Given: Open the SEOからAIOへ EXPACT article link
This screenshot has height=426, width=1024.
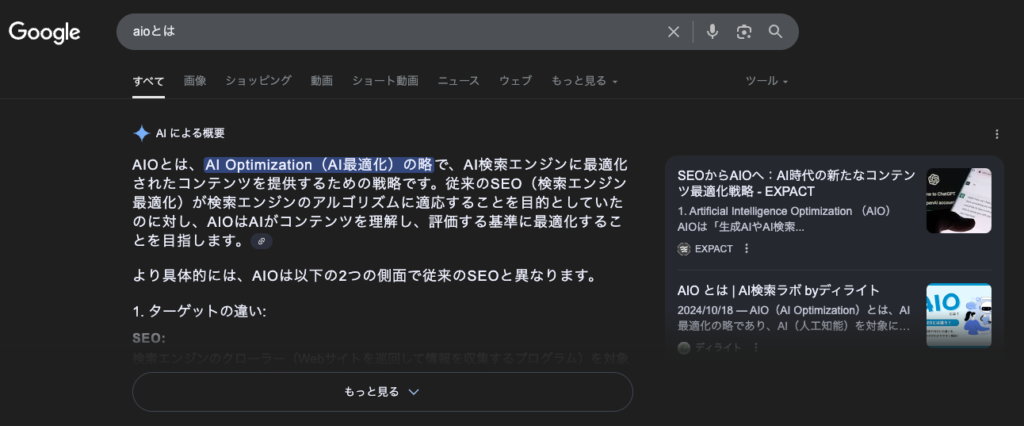Looking at the screenshot, I should click(796, 184).
